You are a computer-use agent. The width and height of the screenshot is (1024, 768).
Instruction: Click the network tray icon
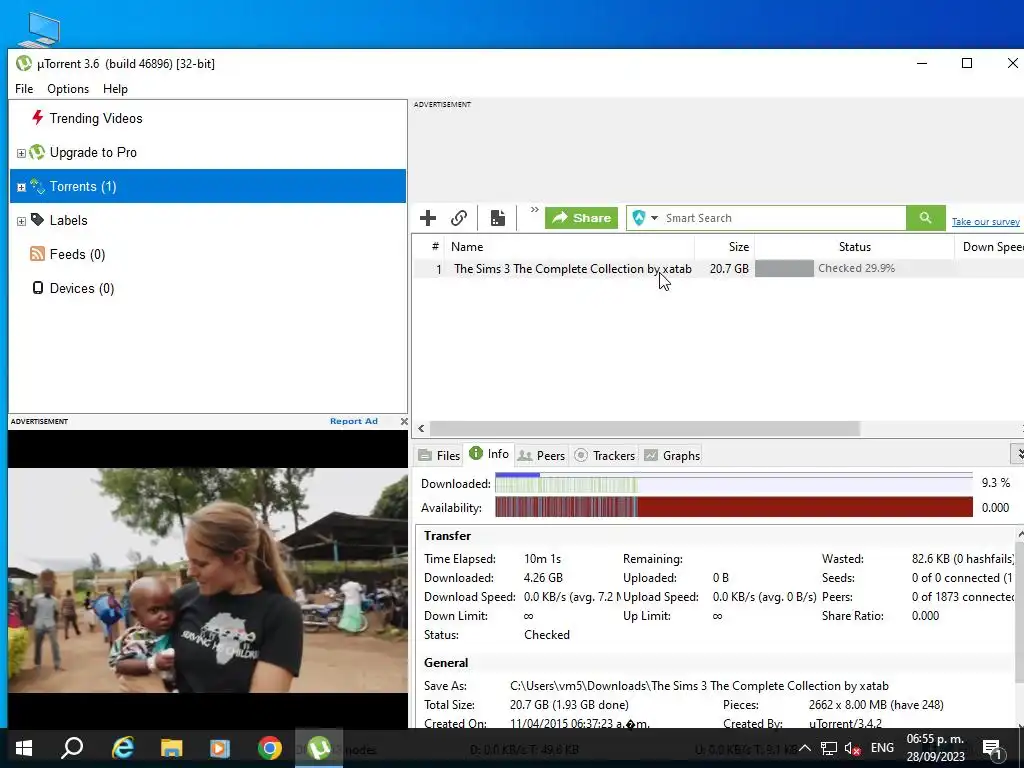(829, 748)
